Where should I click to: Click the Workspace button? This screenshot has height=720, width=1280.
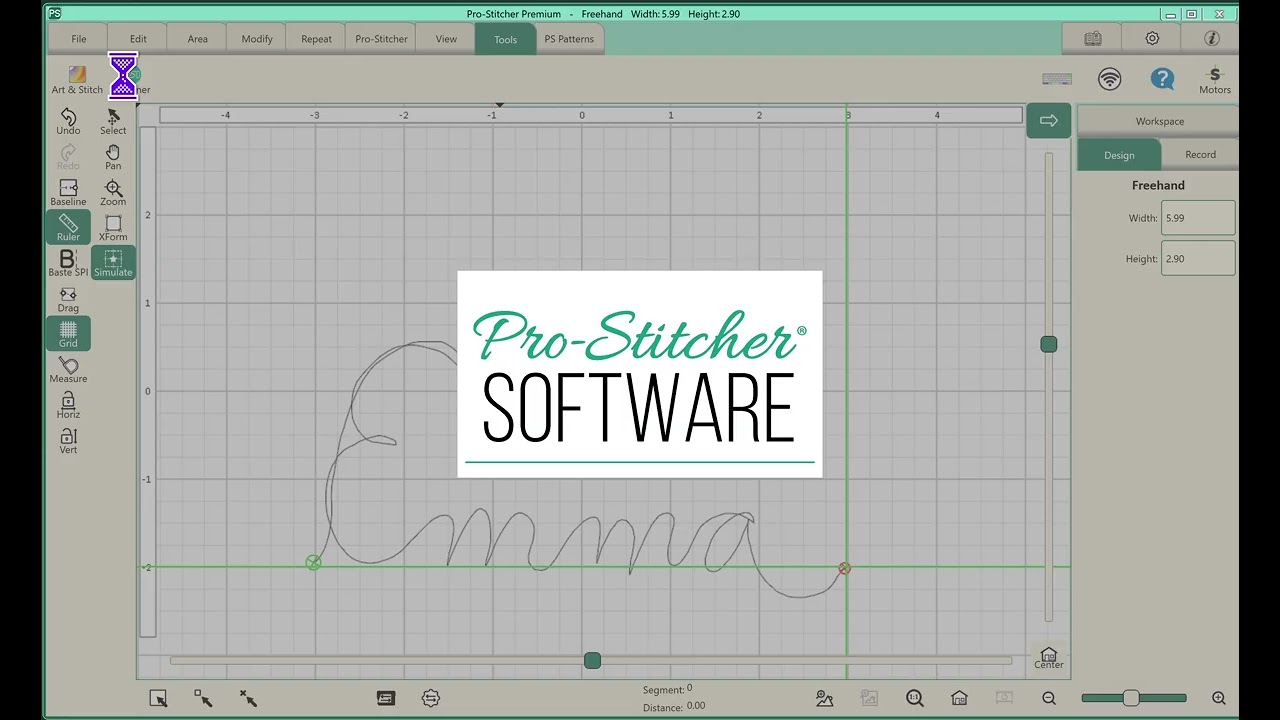point(1159,121)
